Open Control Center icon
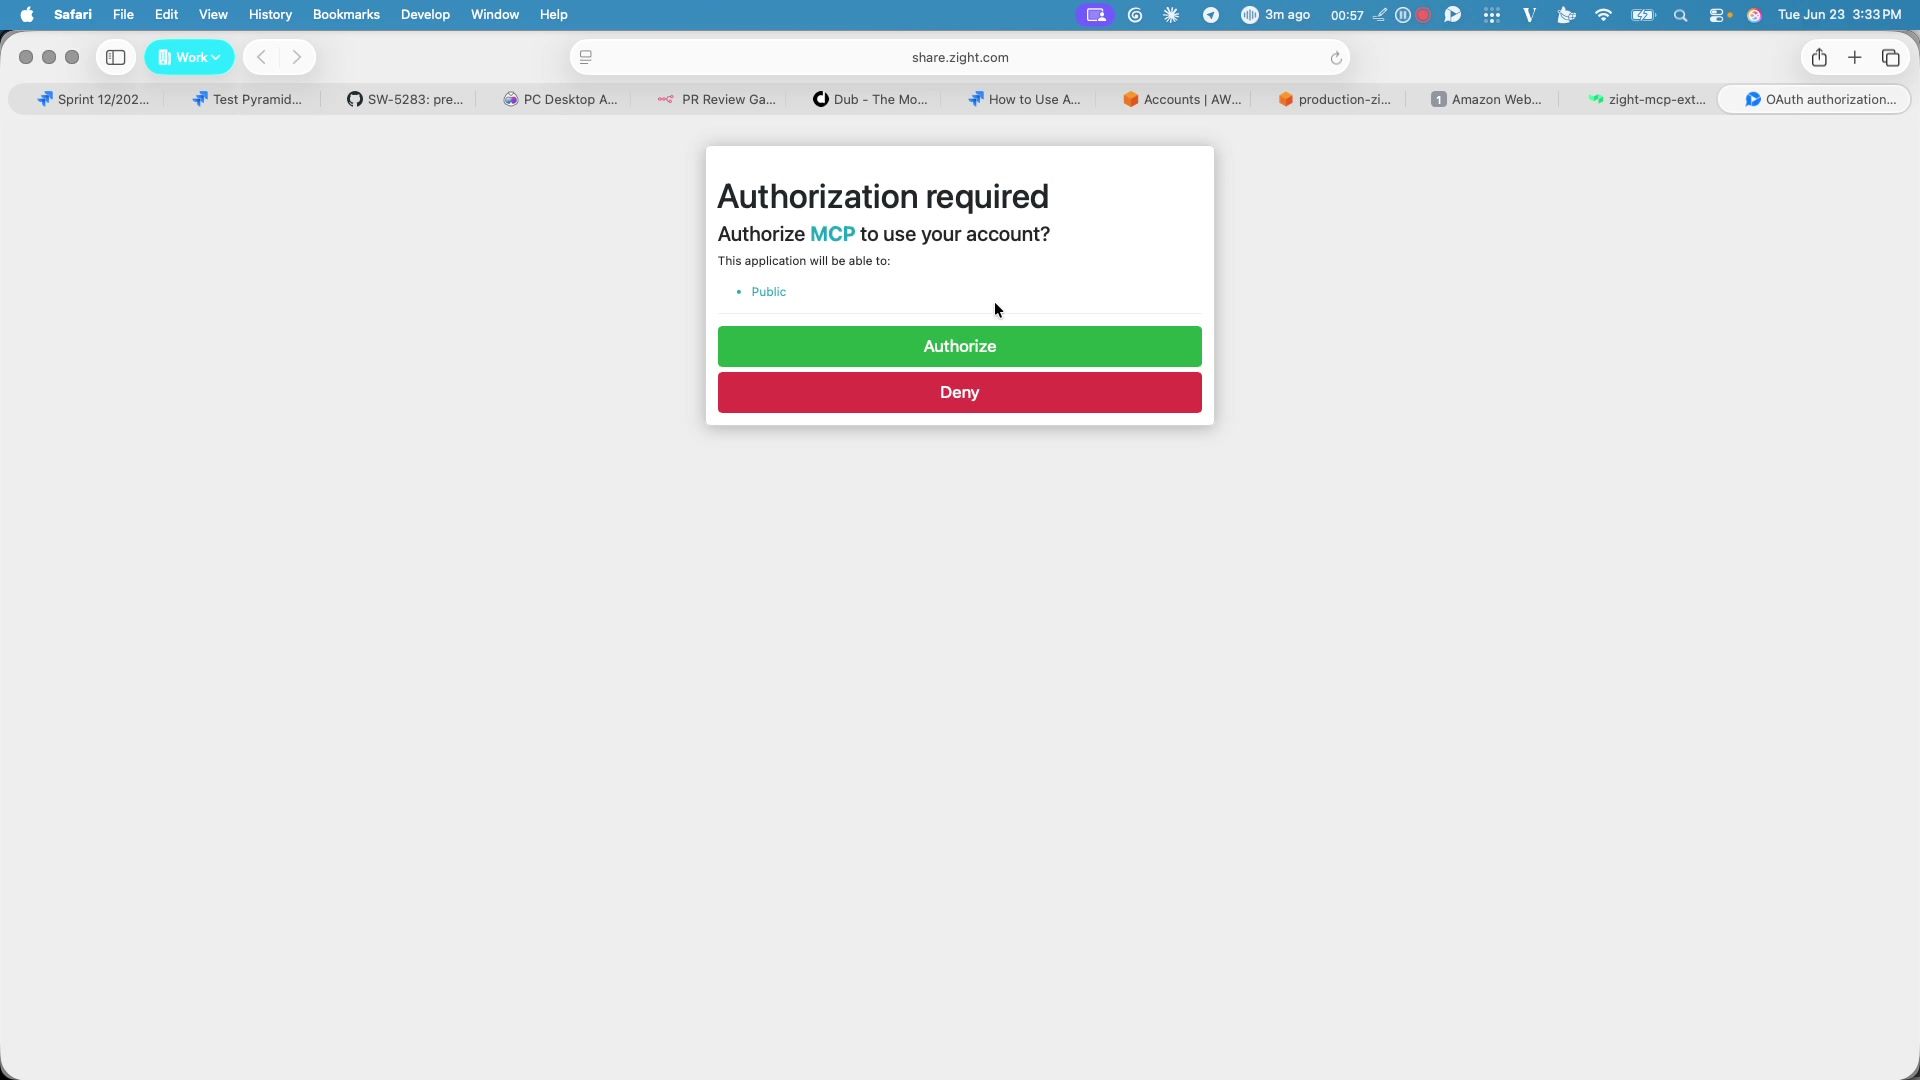 1719,15
